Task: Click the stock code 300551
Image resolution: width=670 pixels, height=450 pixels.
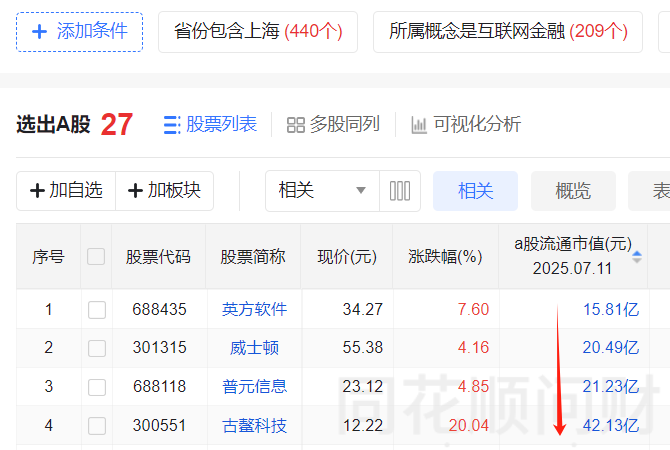Action: click(x=159, y=426)
